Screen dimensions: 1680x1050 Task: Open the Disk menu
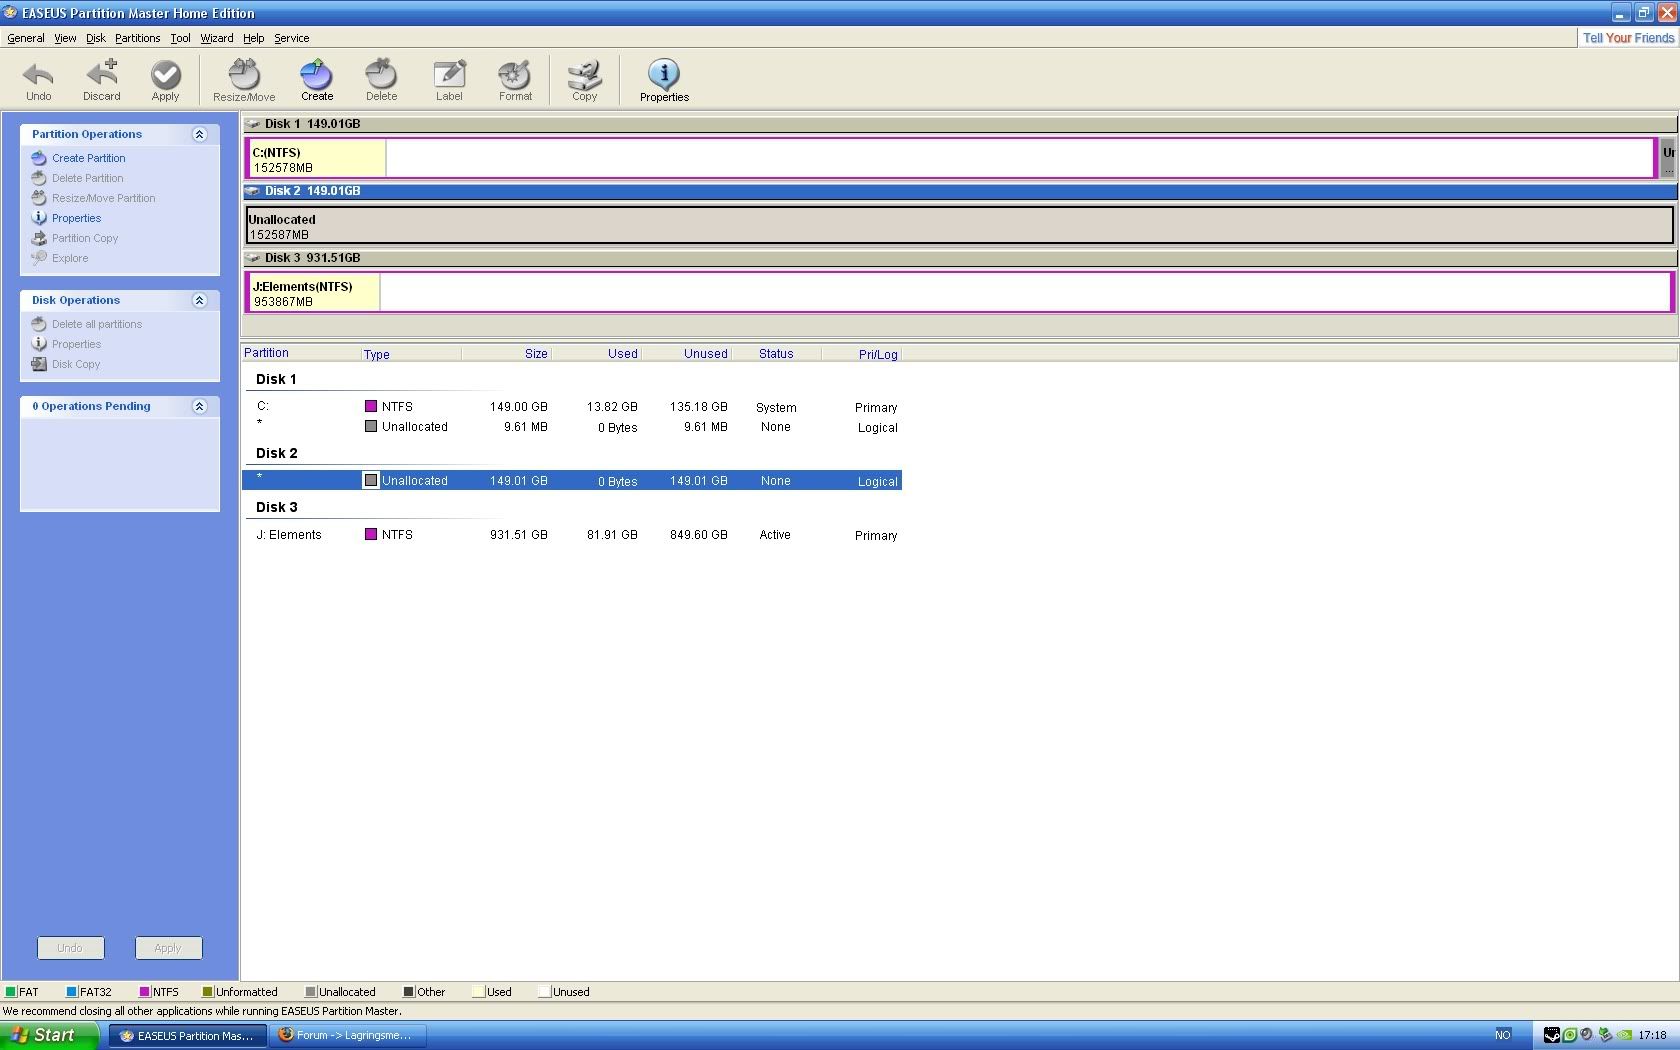96,38
